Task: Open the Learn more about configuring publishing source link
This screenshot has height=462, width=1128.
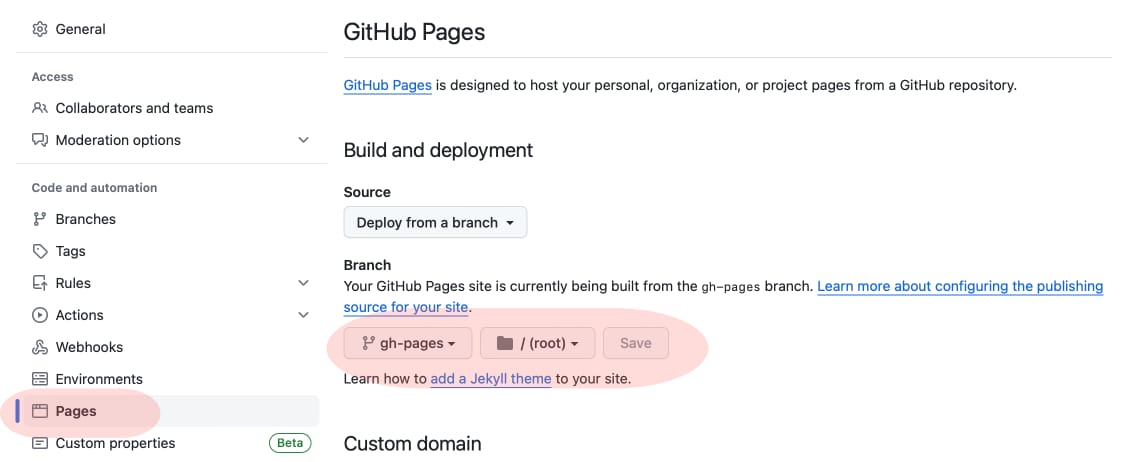Action: click(x=960, y=286)
